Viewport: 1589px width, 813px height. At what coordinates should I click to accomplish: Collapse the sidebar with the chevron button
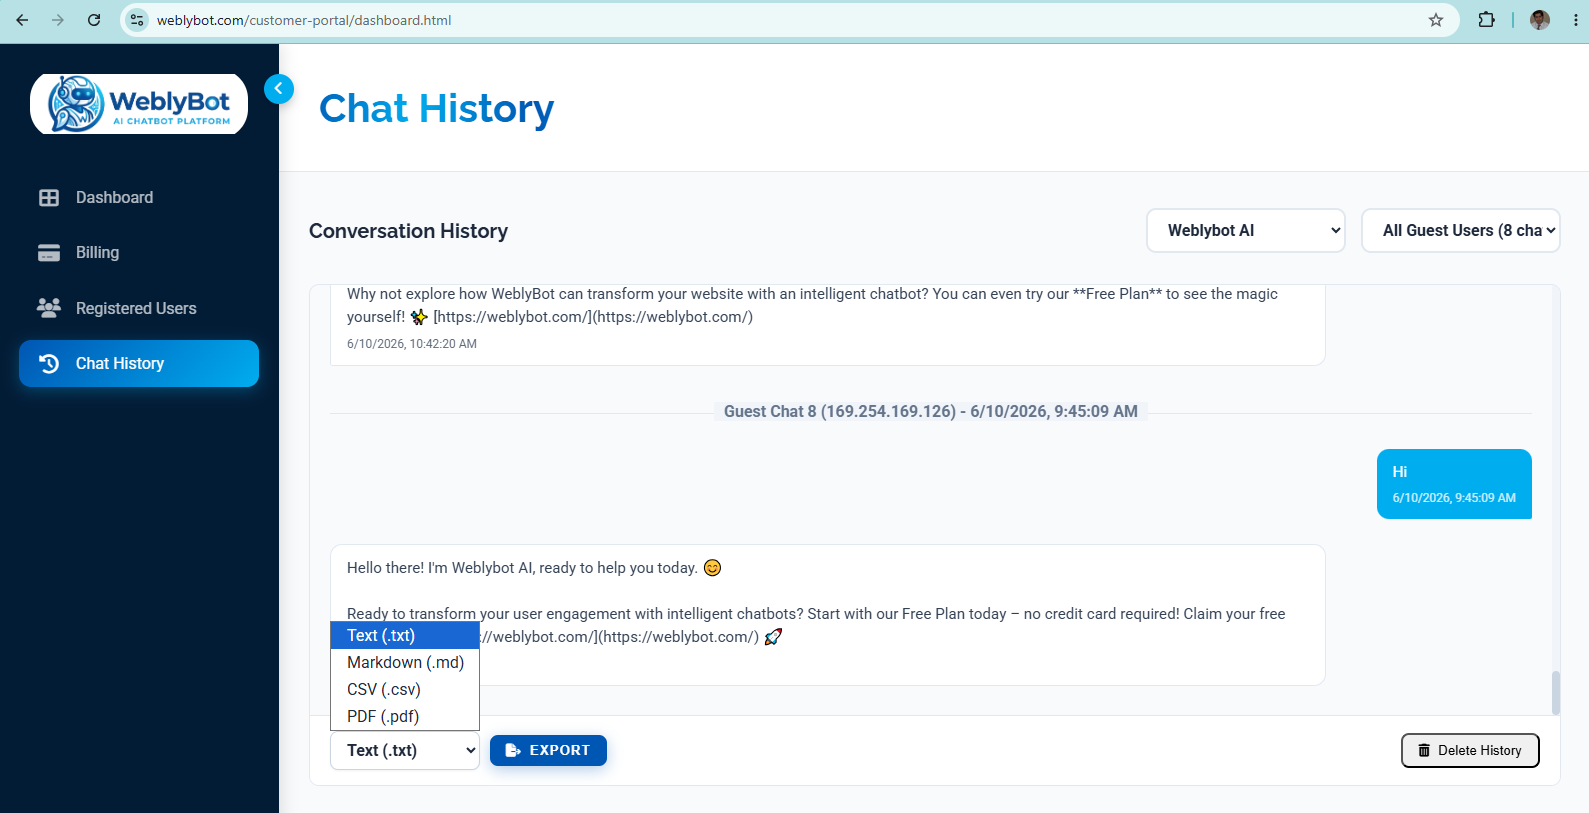(279, 89)
